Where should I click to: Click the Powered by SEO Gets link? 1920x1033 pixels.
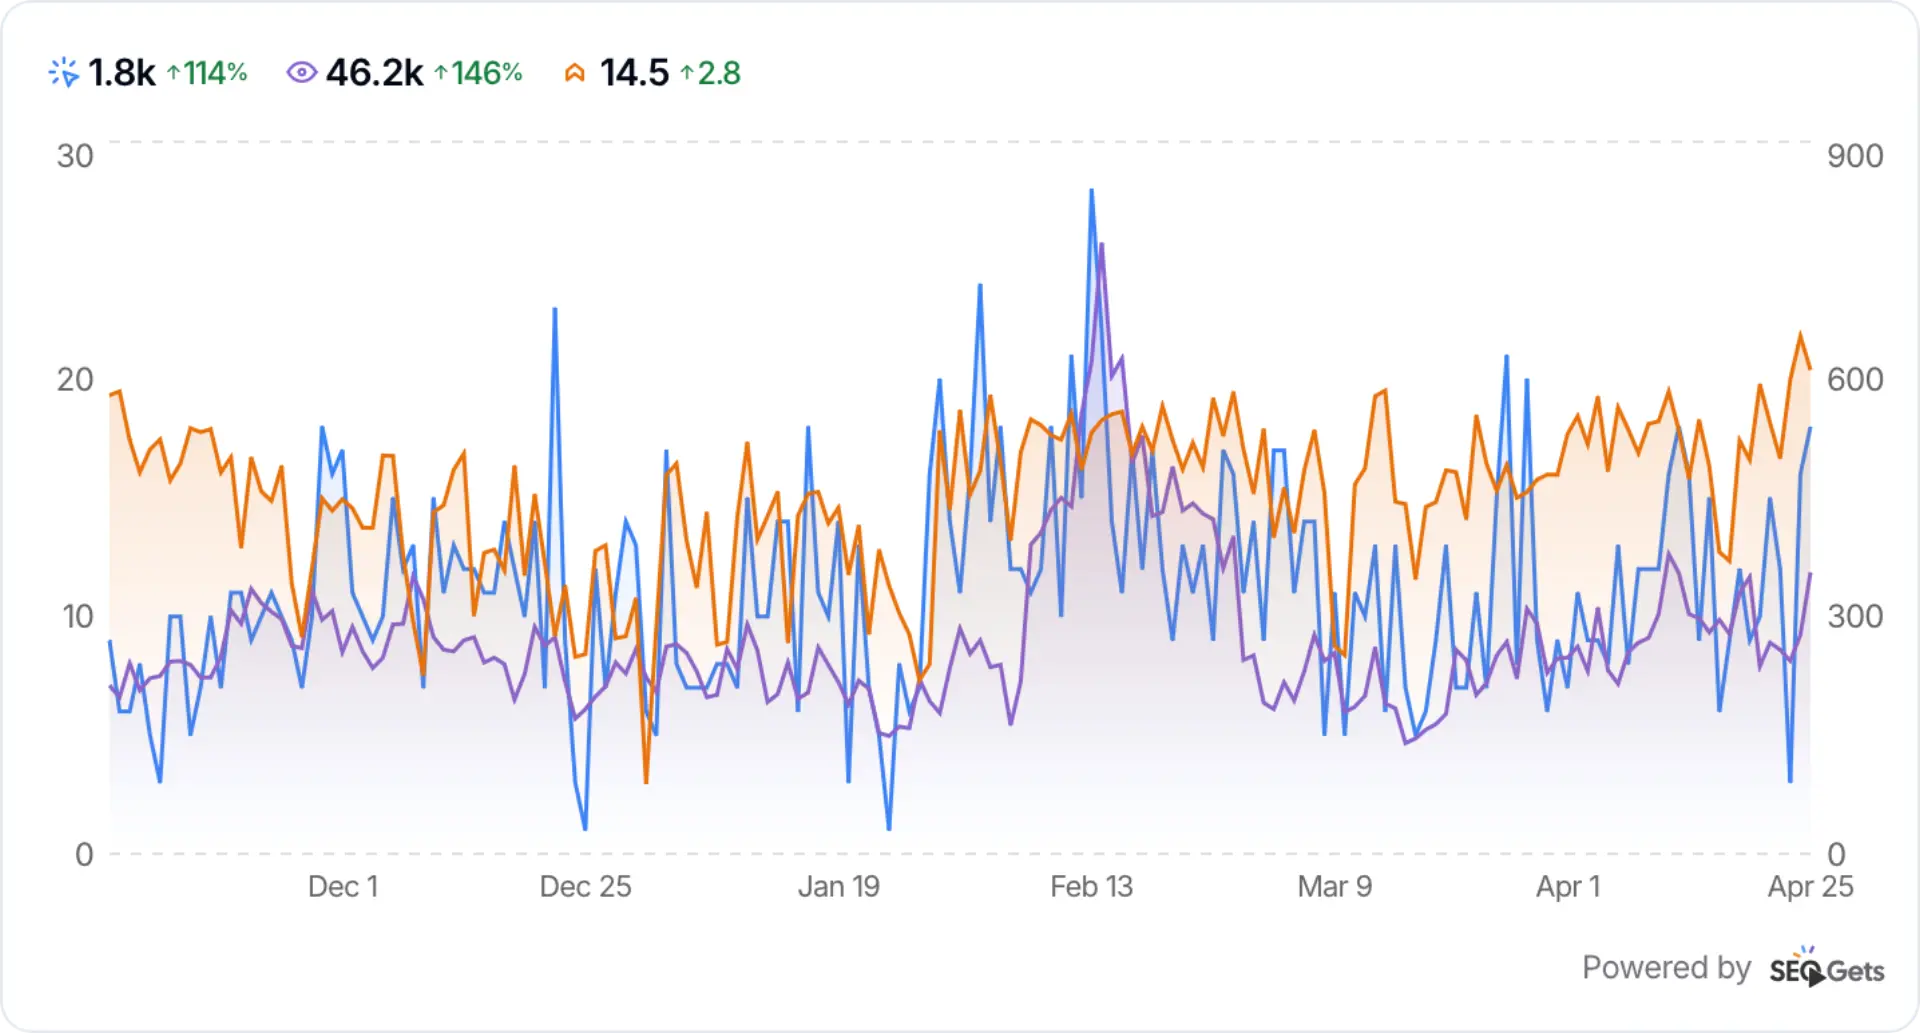coord(1733,967)
